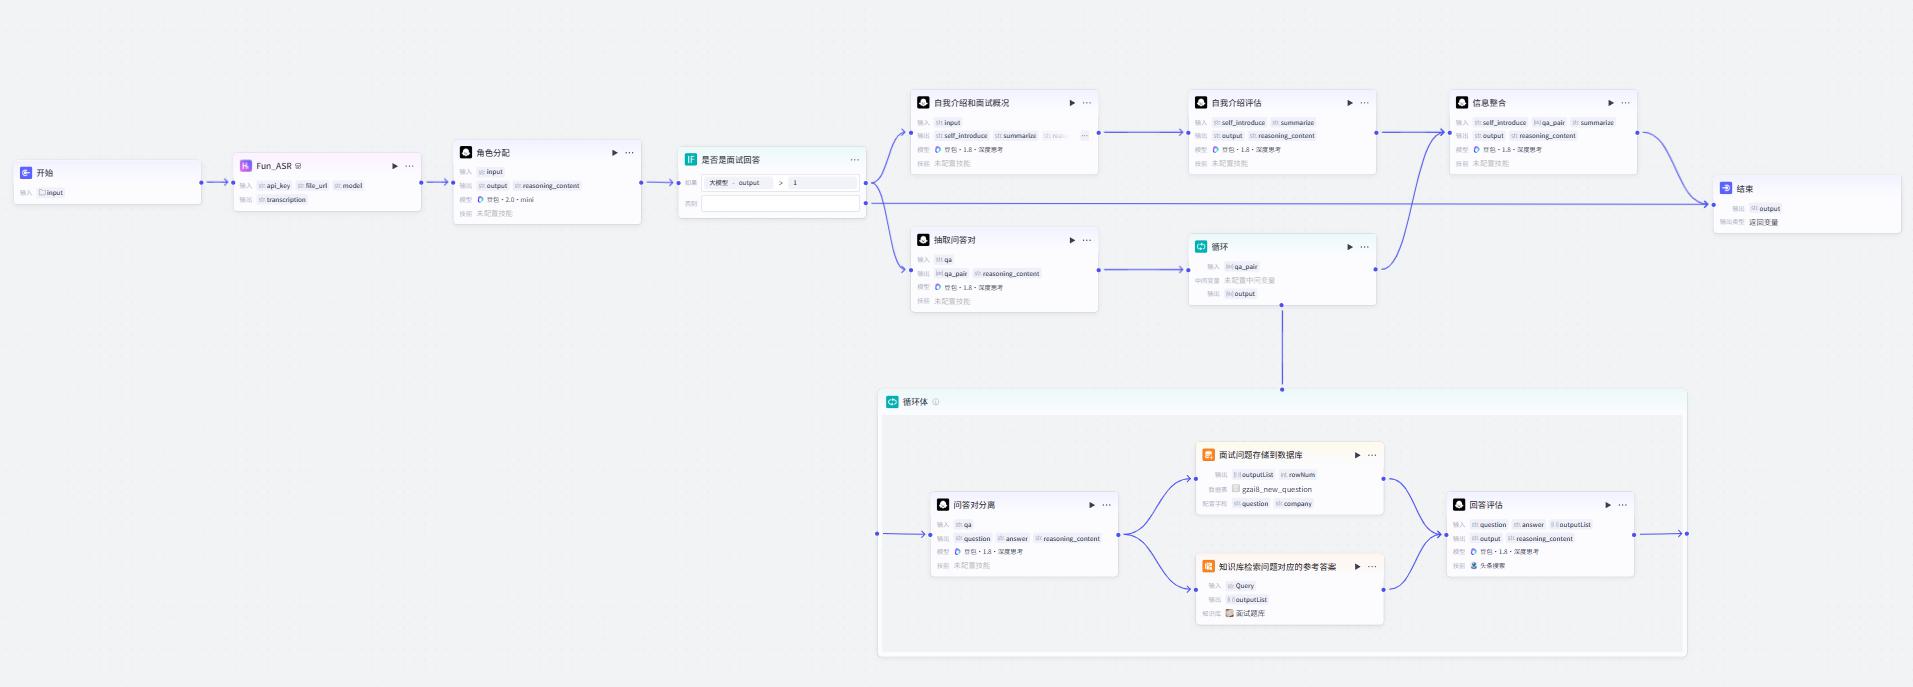The image size is (1913, 687).
Task: Click the 知识库检索问题对应的参考答案 knowledge node icon
Action: pos(1208,566)
